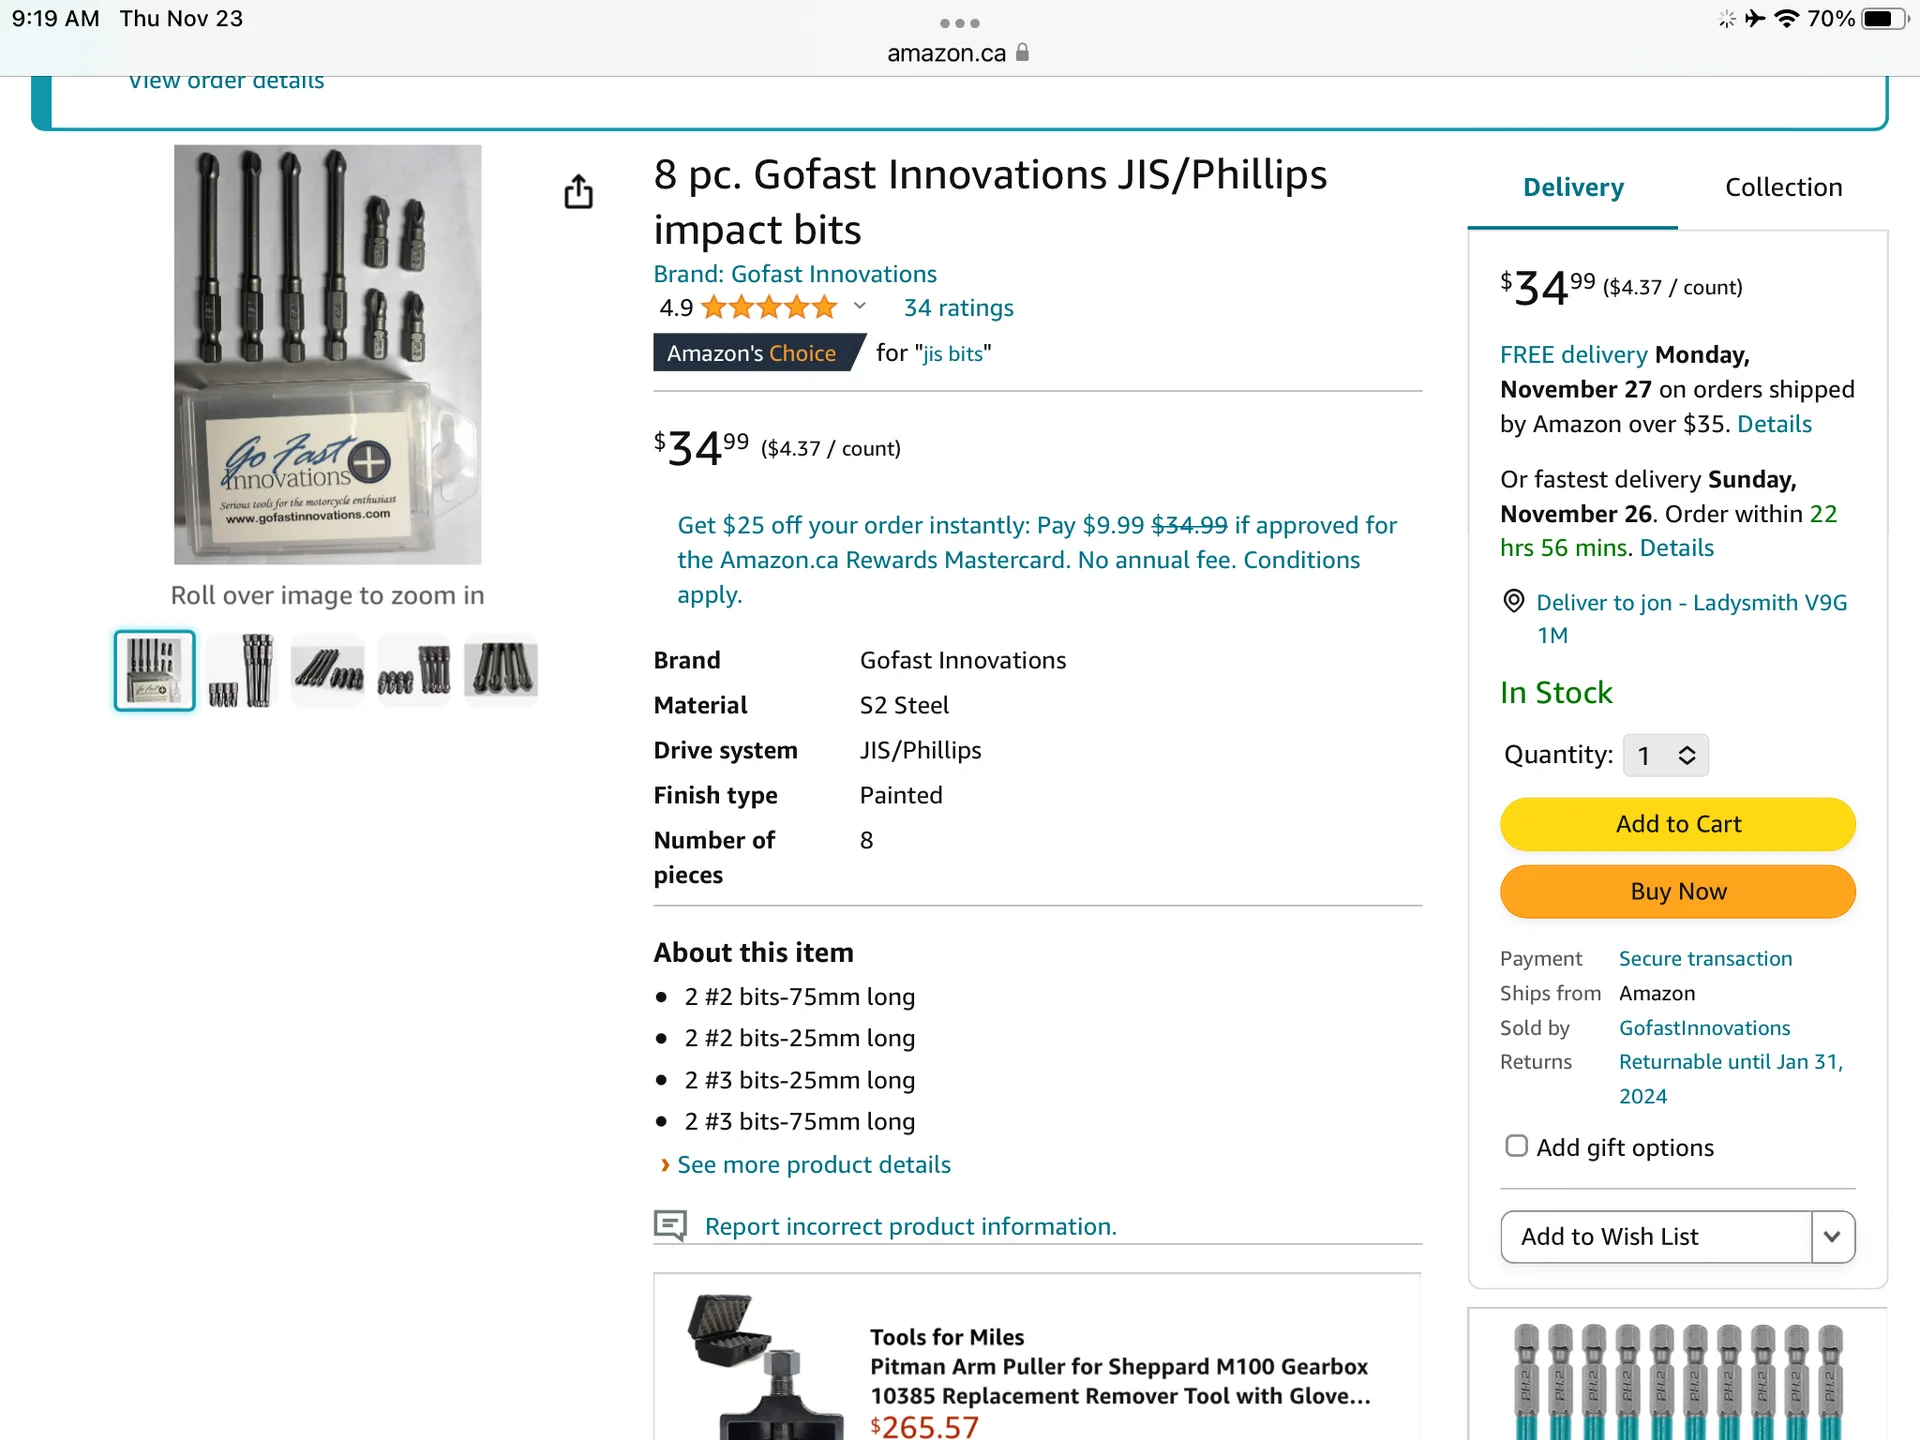
Task: Select the Delivery tab
Action: (x=1572, y=188)
